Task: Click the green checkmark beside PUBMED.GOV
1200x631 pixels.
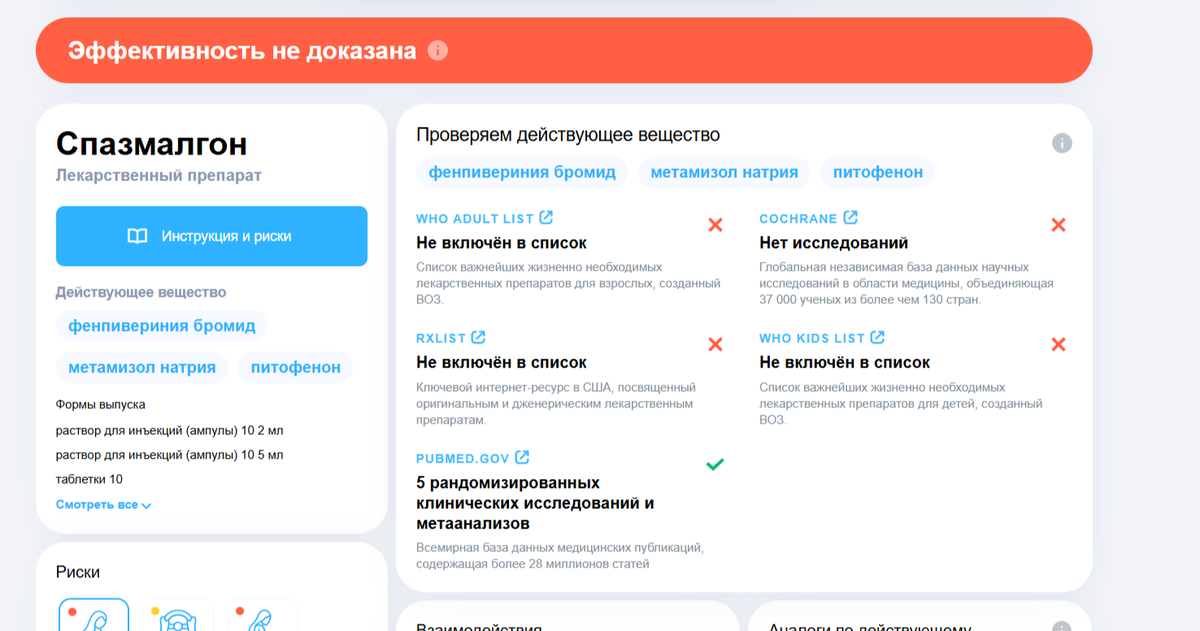Action: pyautogui.click(x=713, y=463)
